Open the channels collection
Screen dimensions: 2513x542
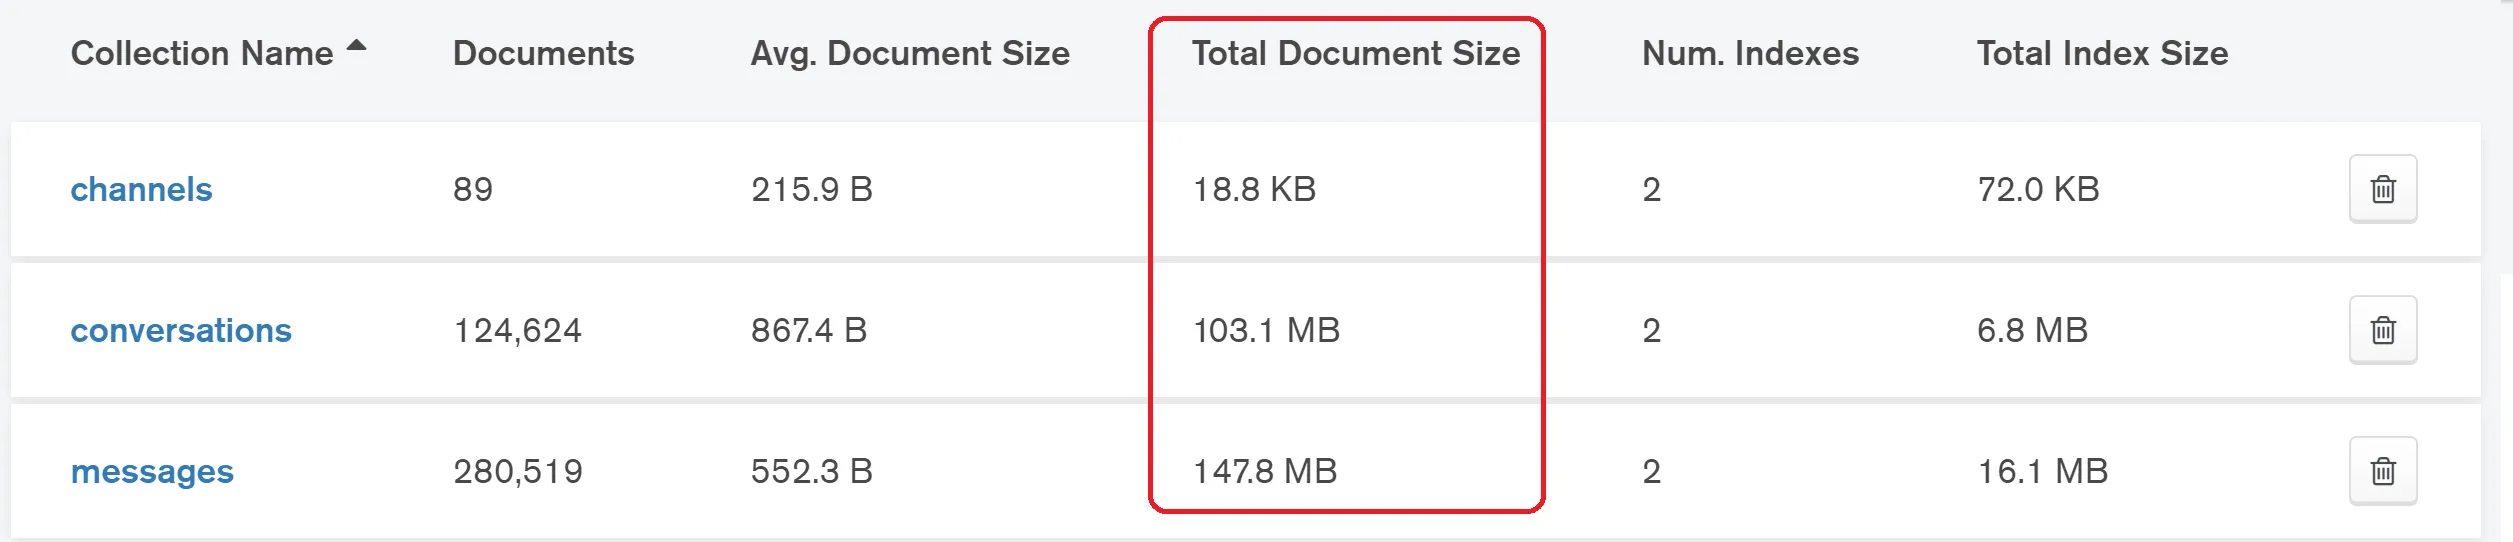(x=141, y=189)
